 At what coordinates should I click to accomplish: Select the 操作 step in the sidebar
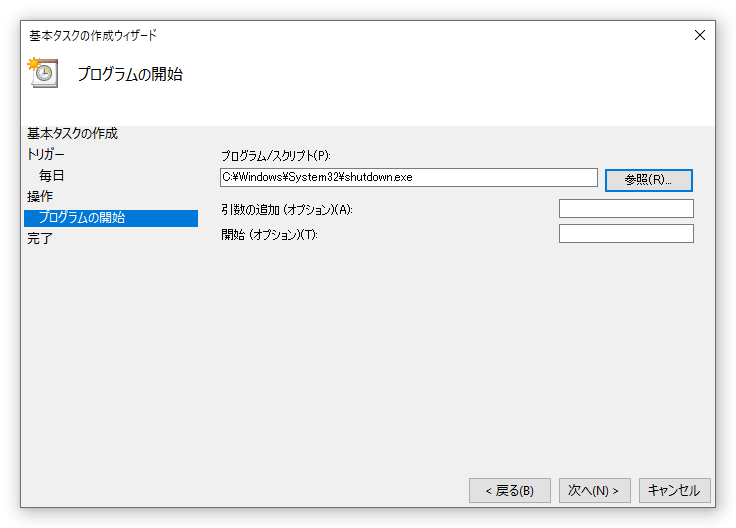(40, 196)
